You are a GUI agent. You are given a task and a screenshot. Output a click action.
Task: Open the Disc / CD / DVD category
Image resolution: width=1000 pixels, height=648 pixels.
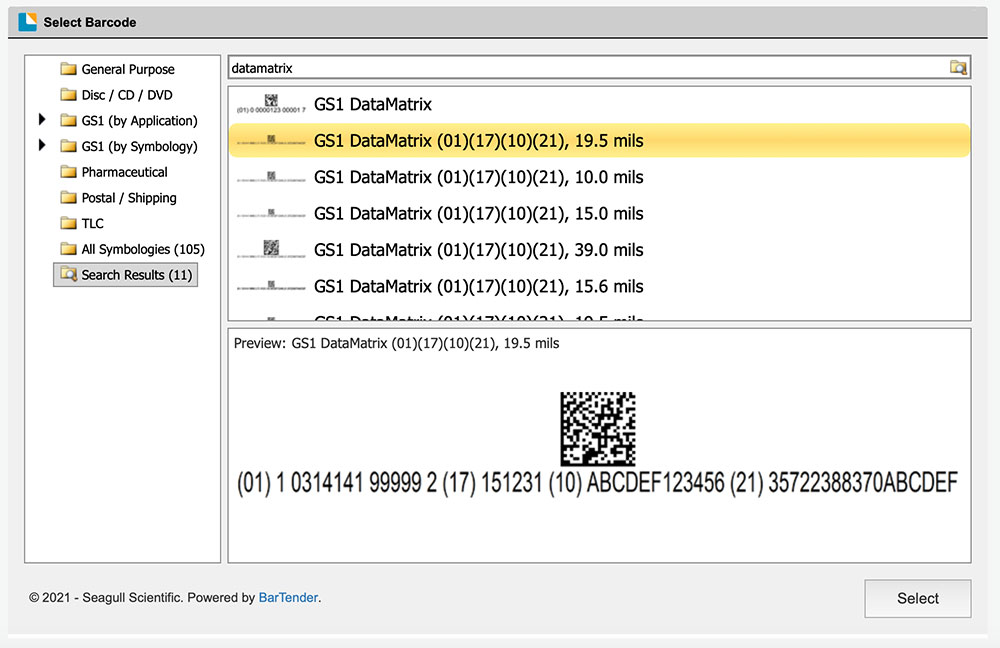[127, 94]
